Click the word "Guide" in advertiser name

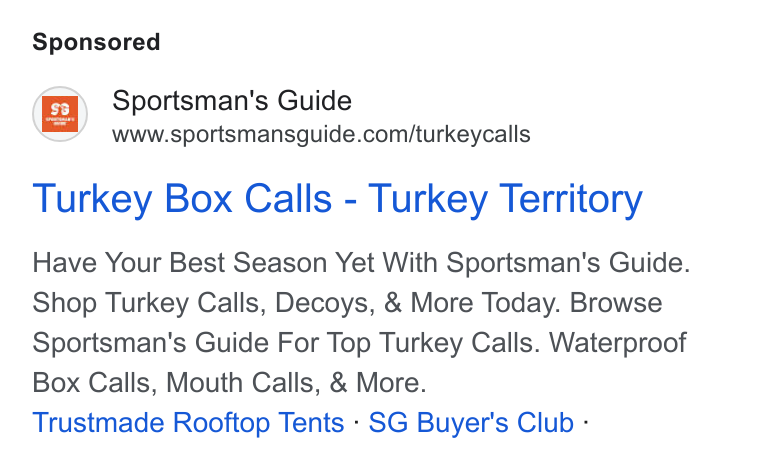pyautogui.click(x=315, y=101)
